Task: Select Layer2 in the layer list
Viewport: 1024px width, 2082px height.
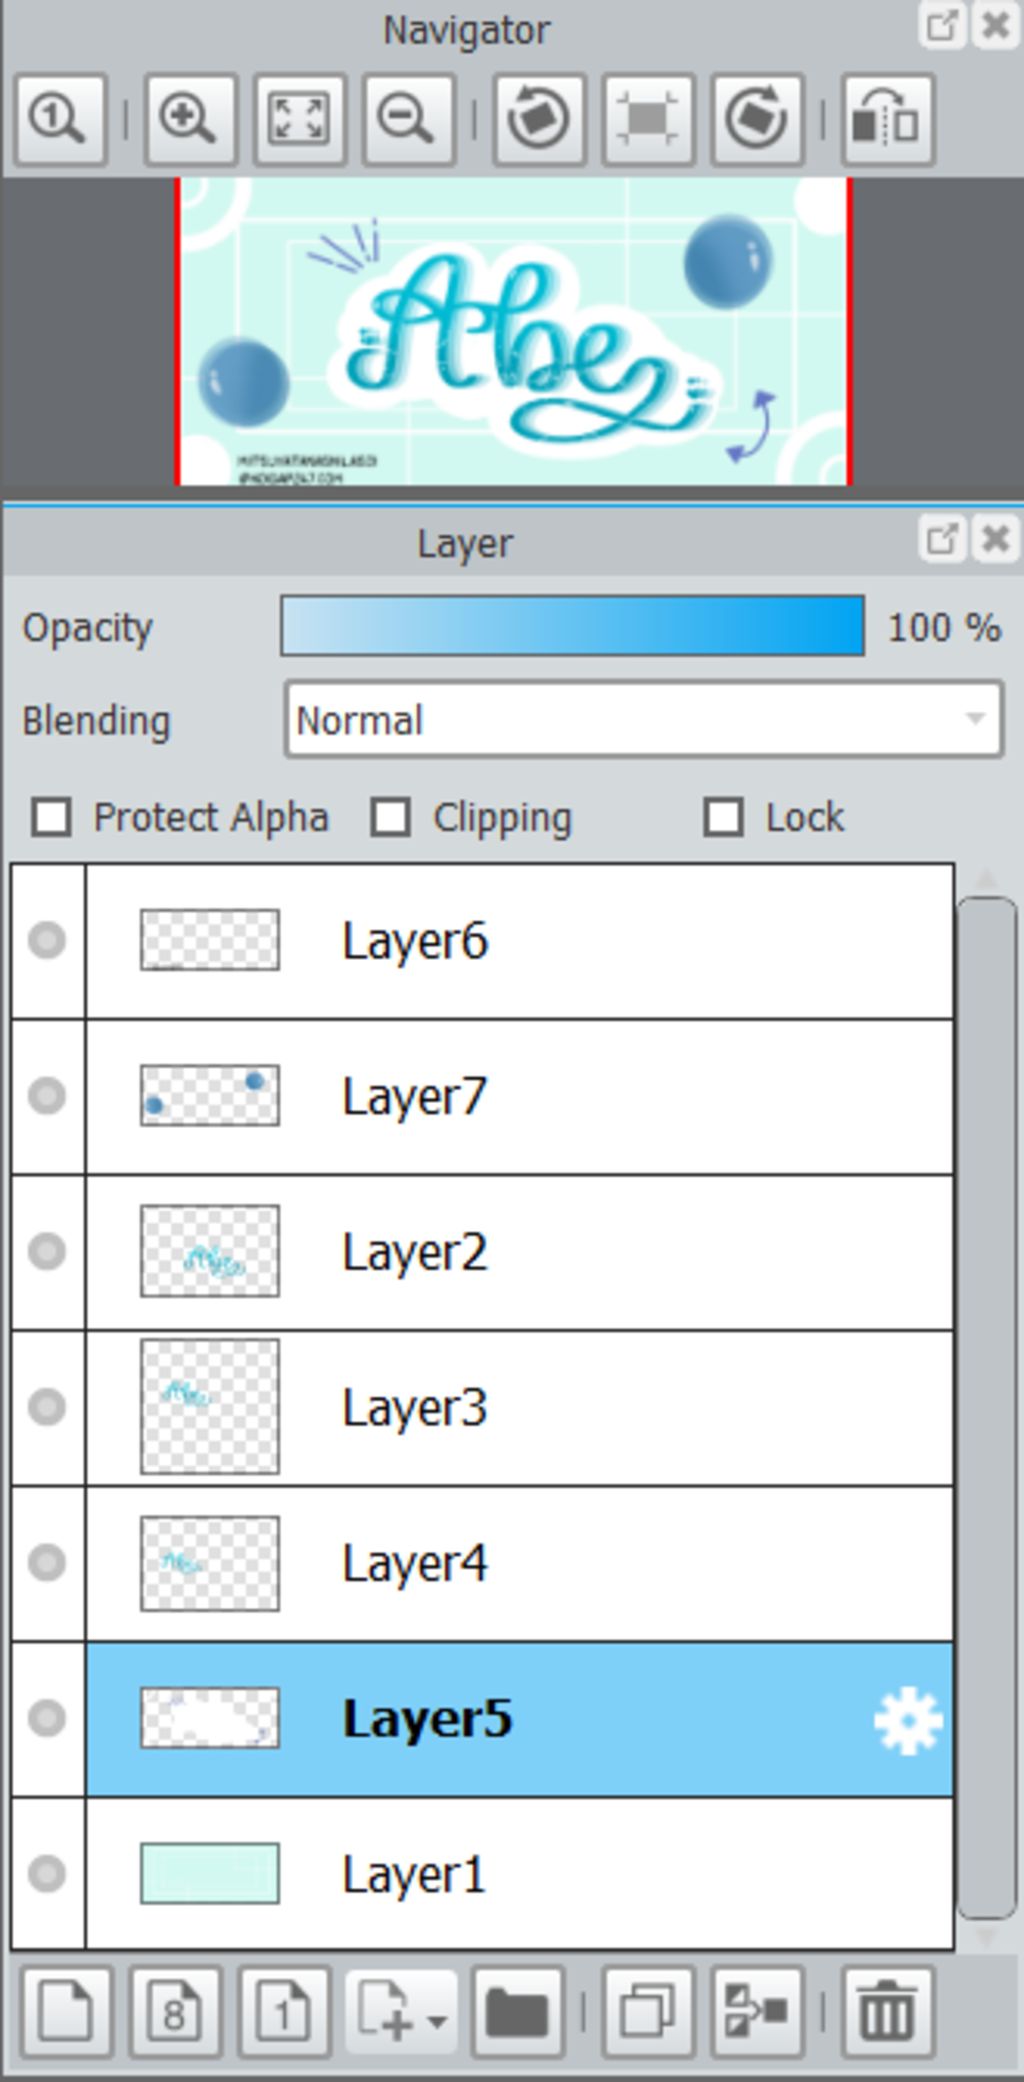Action: 520,1252
